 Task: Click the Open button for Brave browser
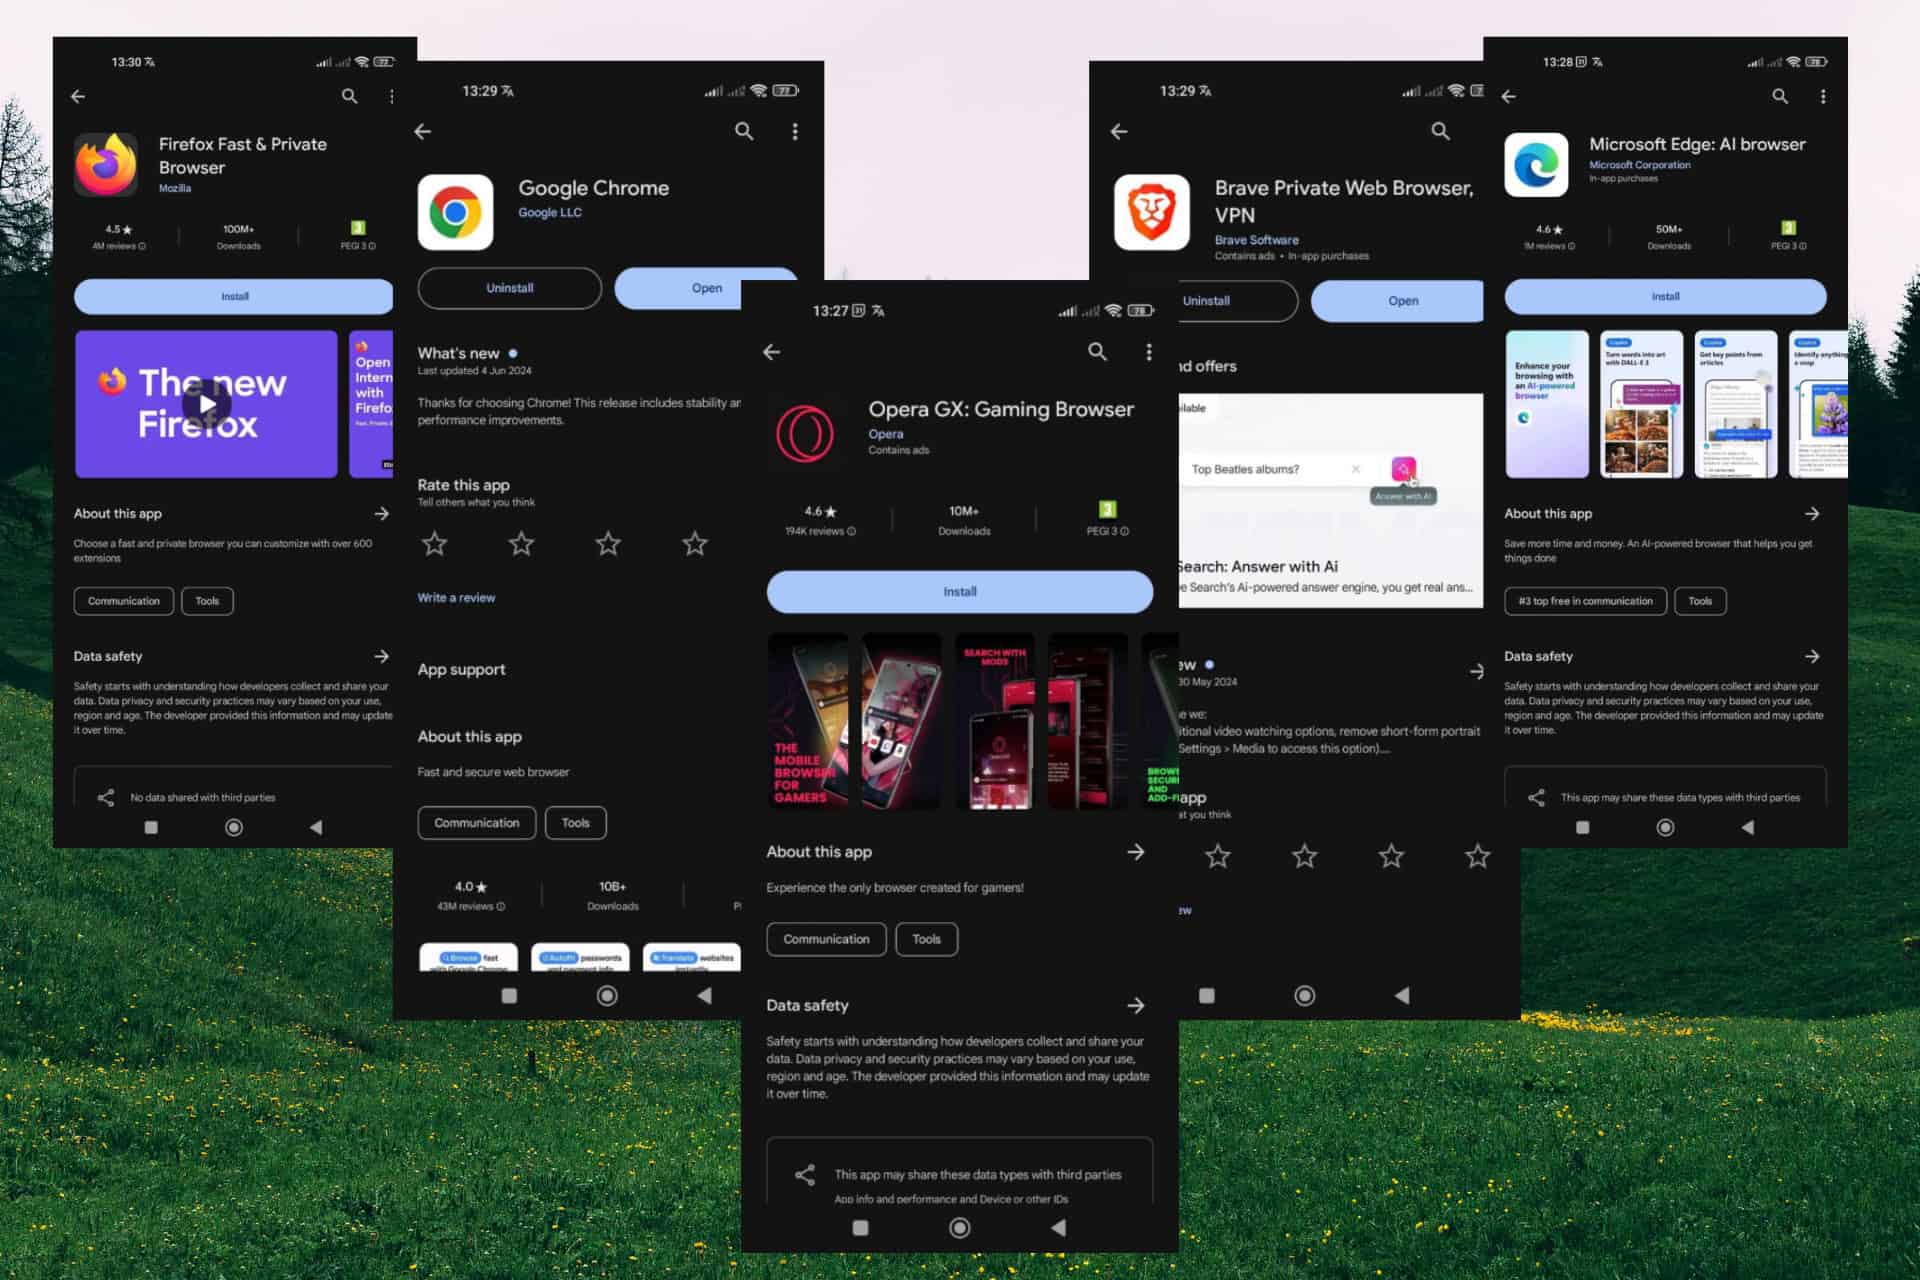pos(1400,301)
